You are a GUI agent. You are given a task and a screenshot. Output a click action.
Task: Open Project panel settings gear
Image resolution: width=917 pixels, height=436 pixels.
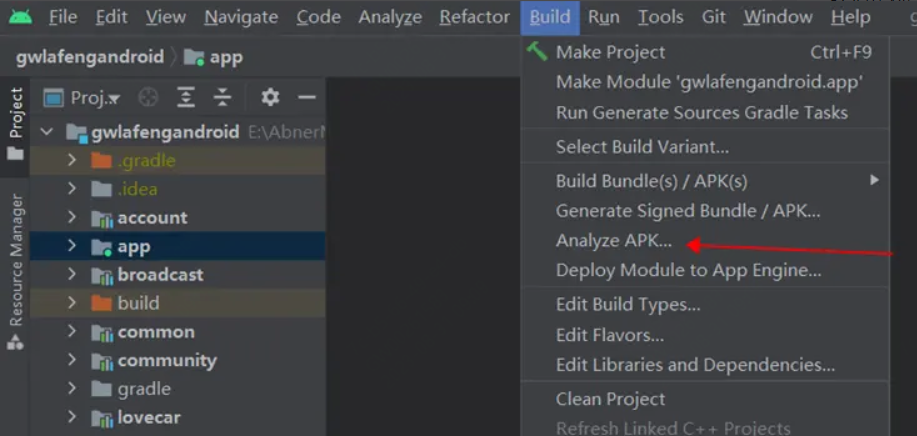click(270, 97)
